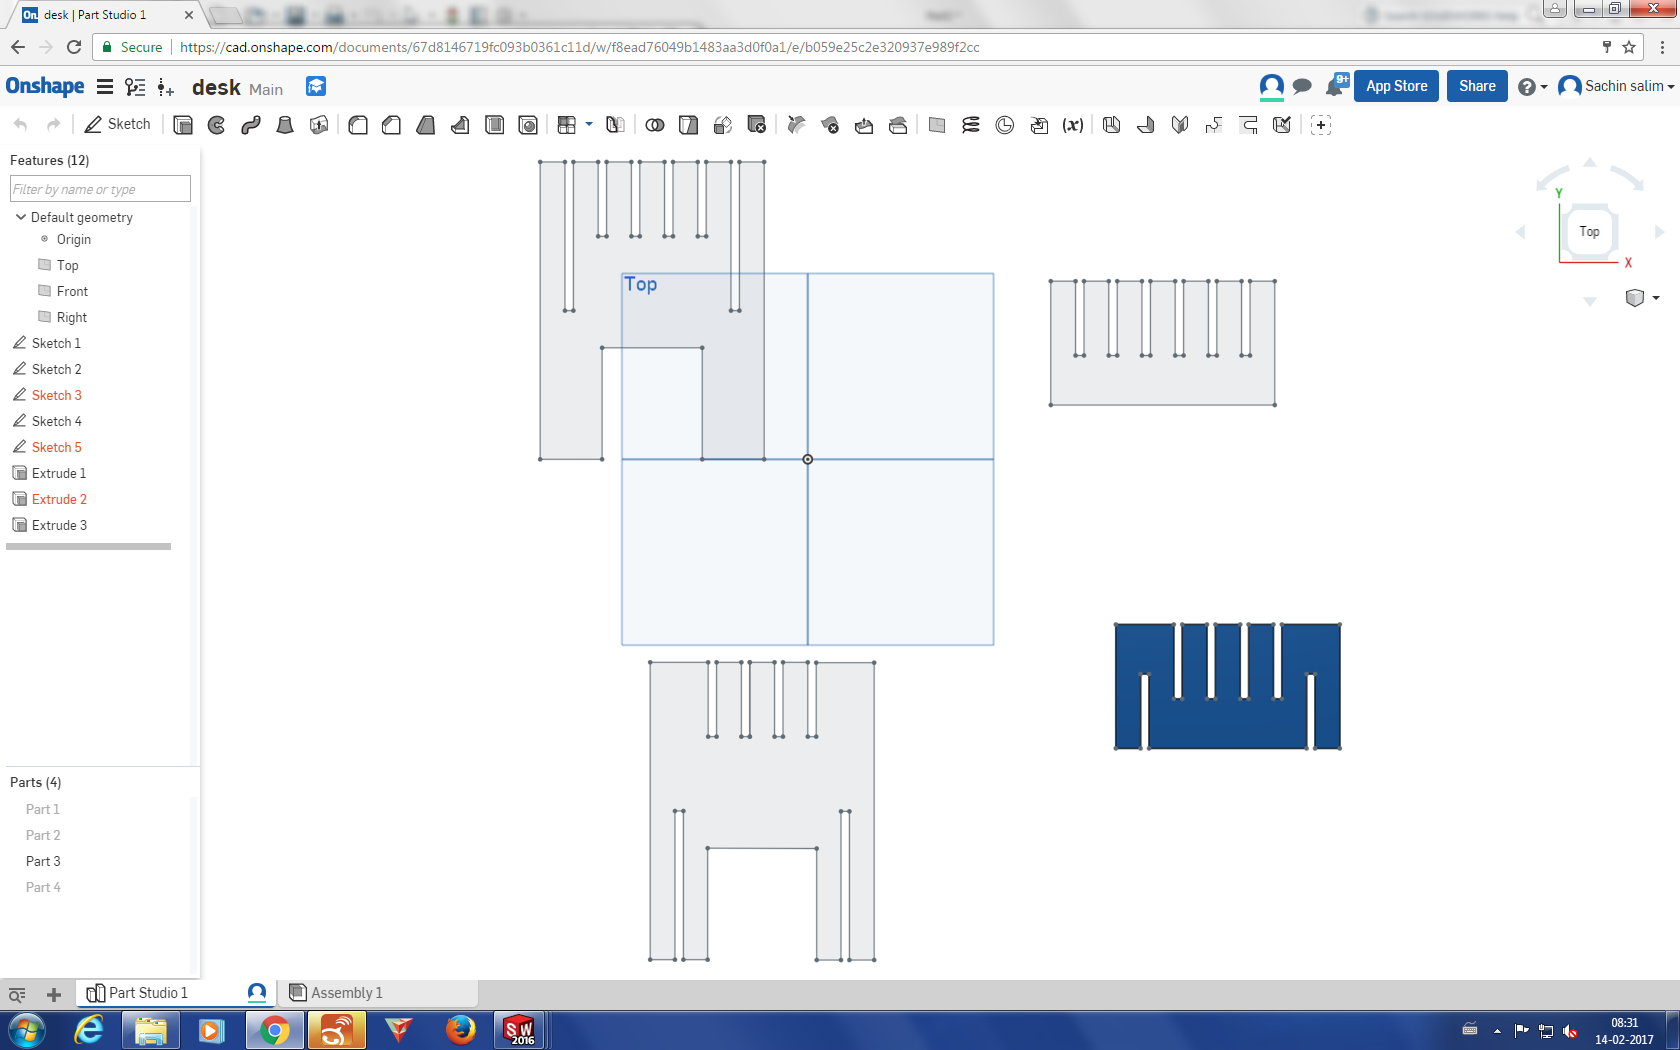
Task: Add a new tab with plus icon
Action: click(x=54, y=995)
